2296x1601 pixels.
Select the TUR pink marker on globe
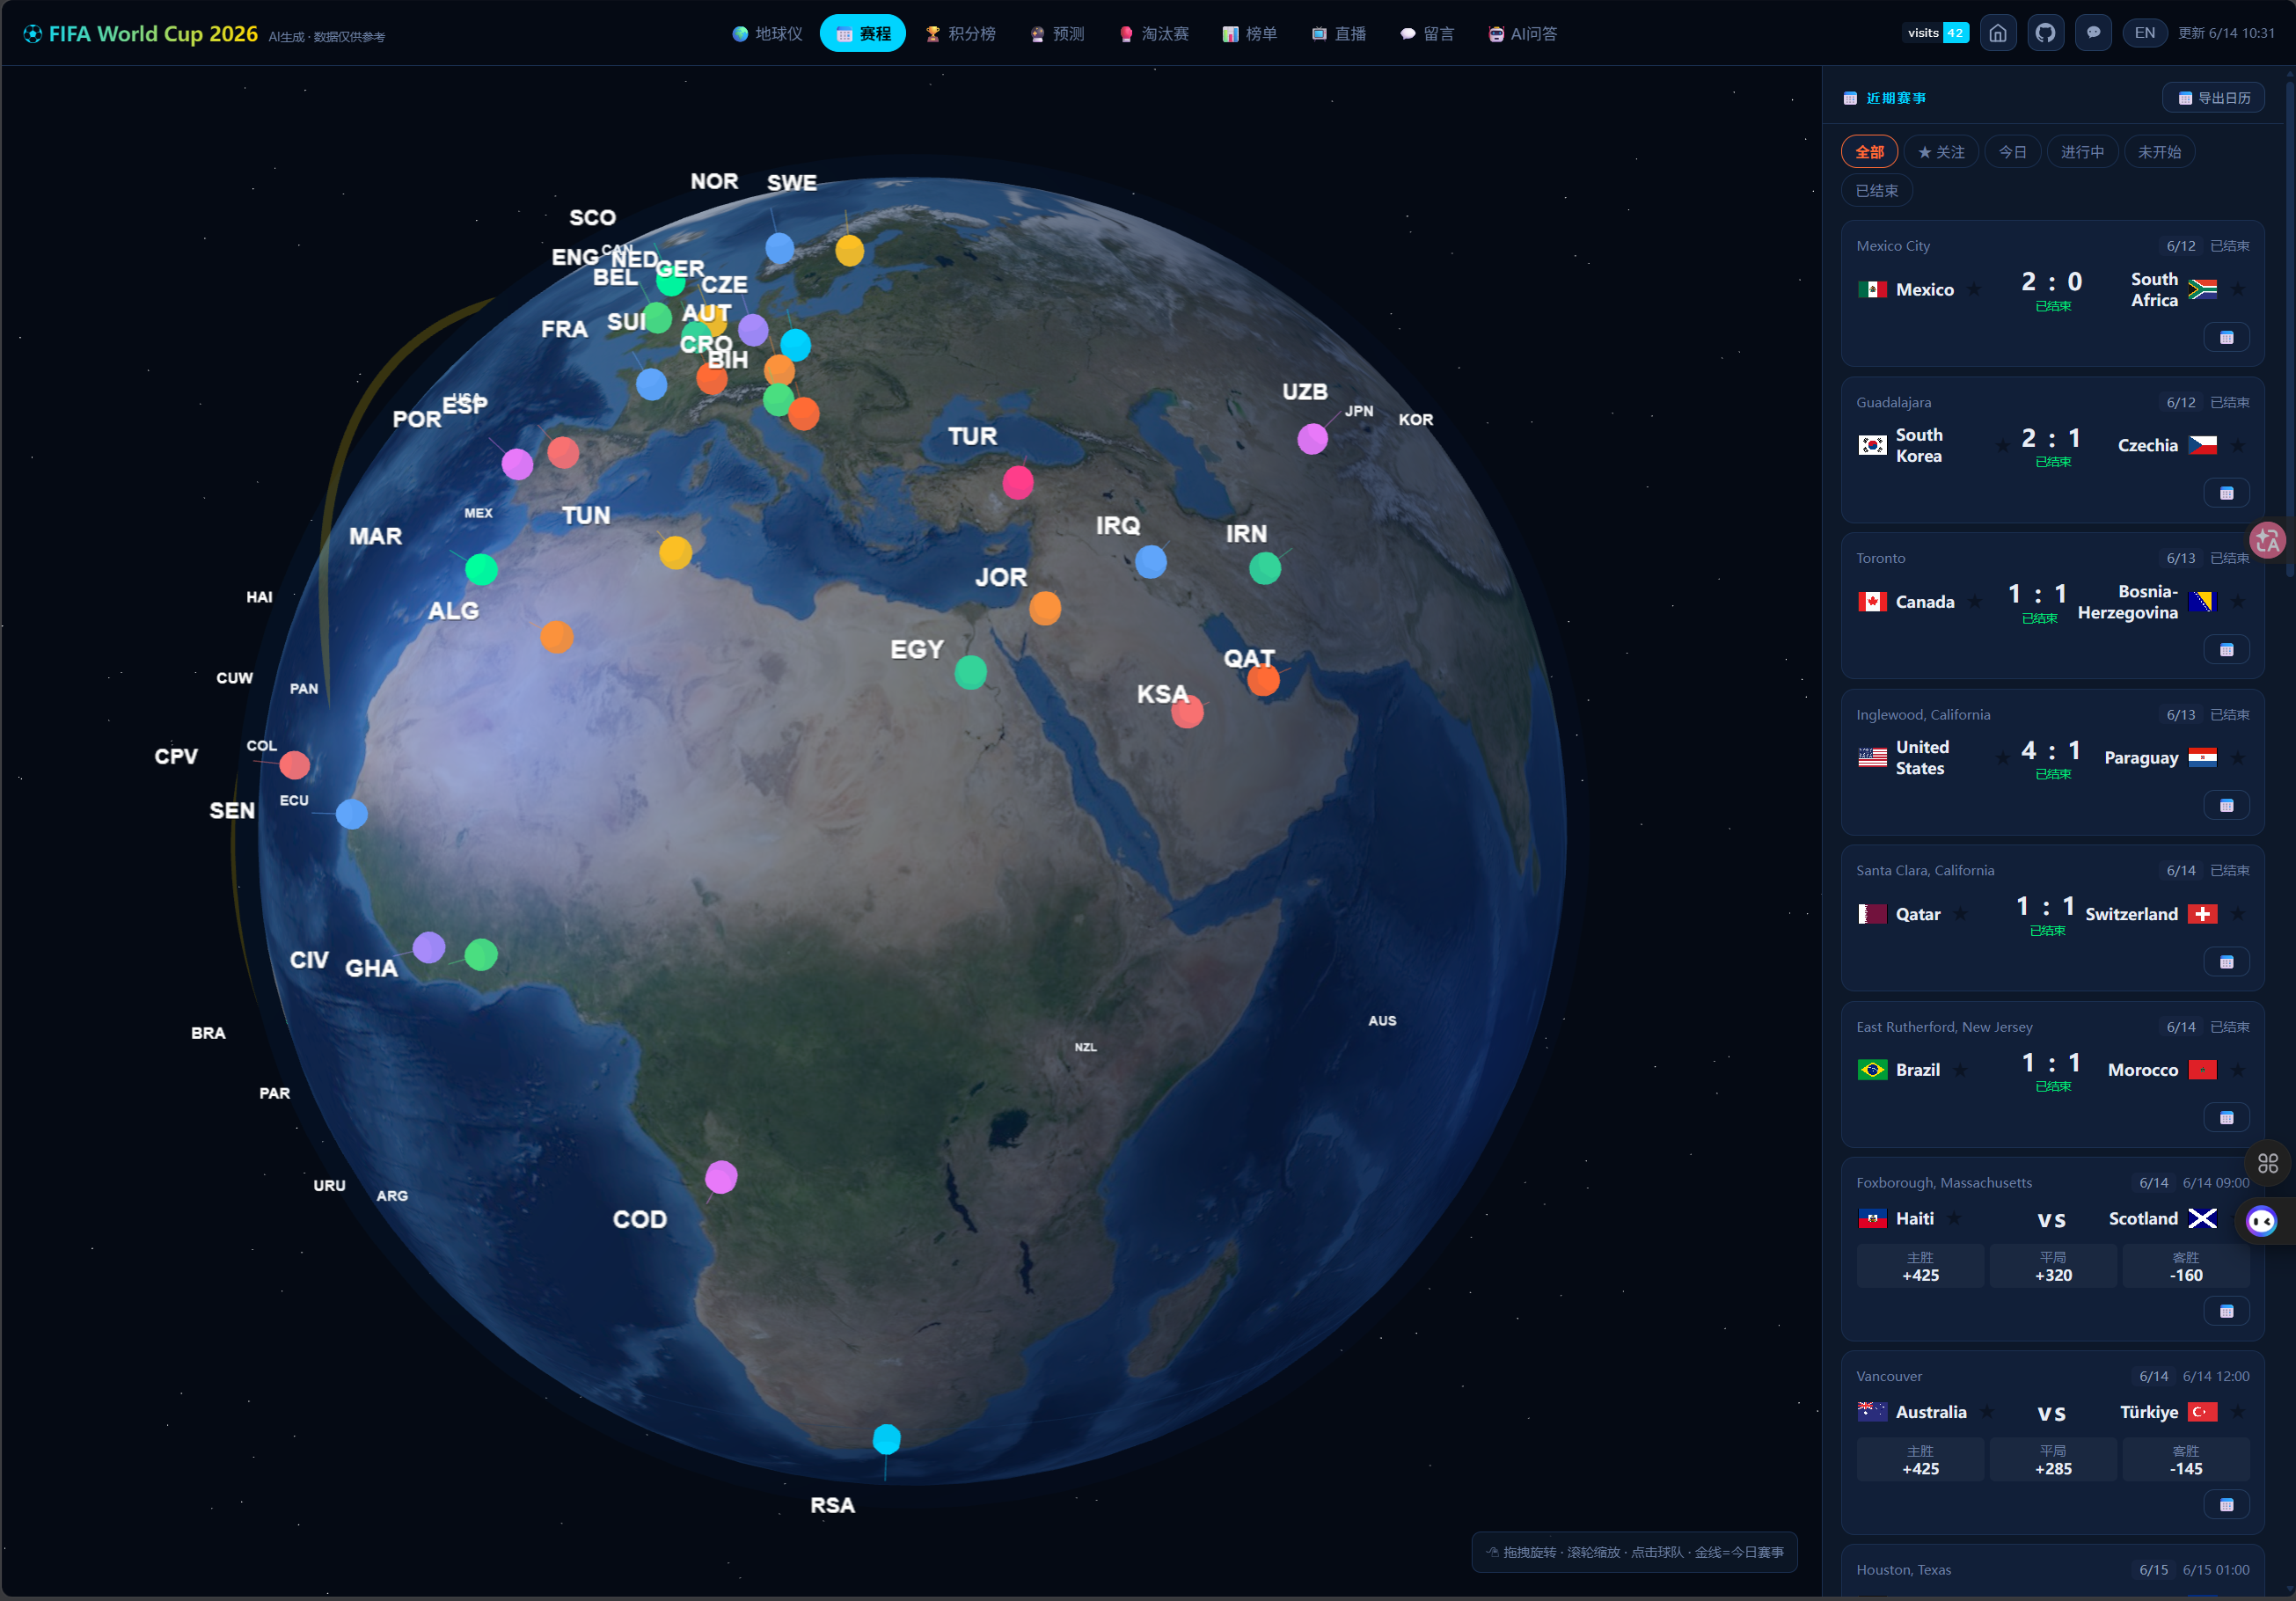(x=1018, y=482)
